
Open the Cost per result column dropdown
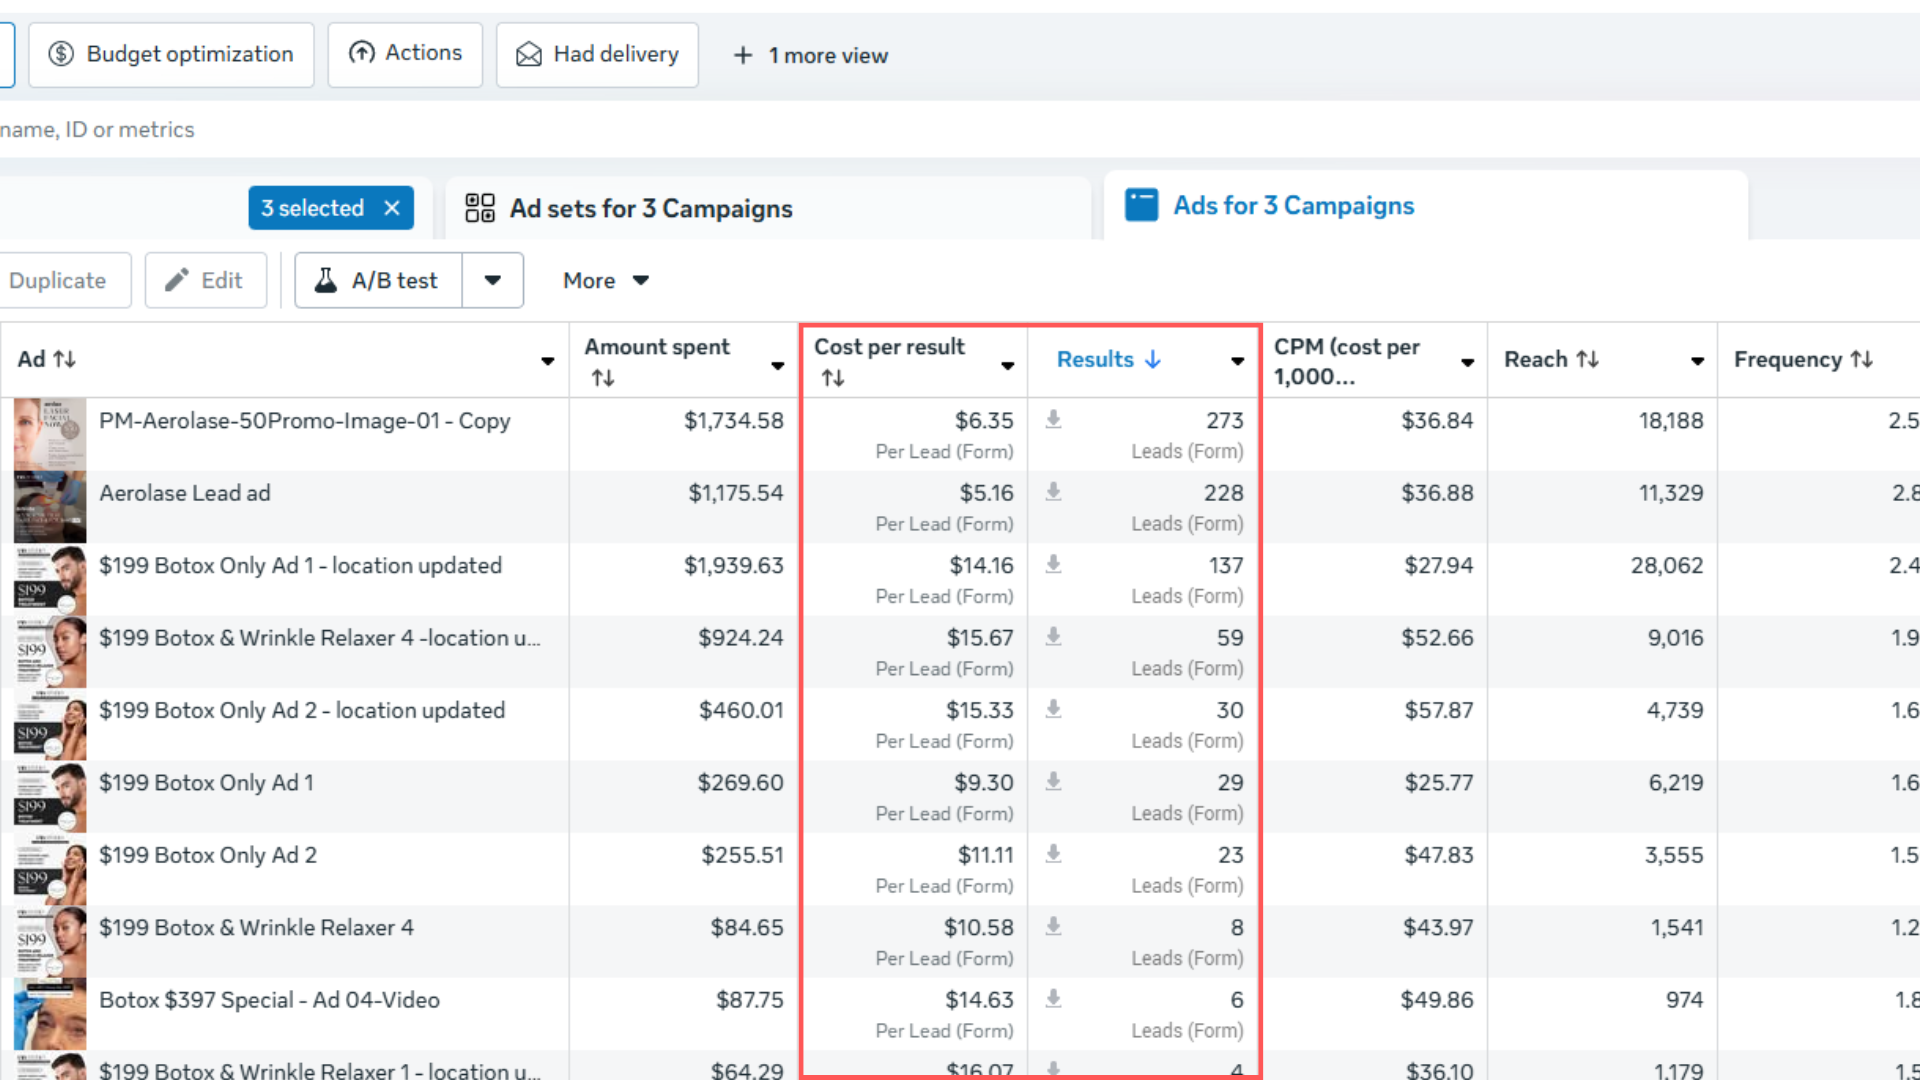coord(1008,366)
